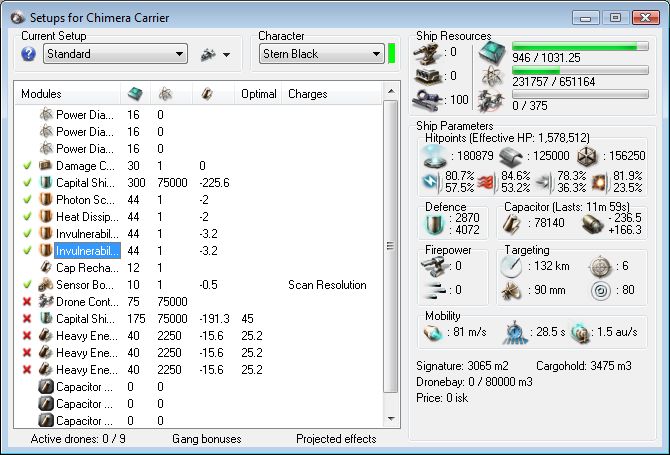This screenshot has width=670, height=455.
Task: Click the shield hitpoints icon
Action: point(435,156)
